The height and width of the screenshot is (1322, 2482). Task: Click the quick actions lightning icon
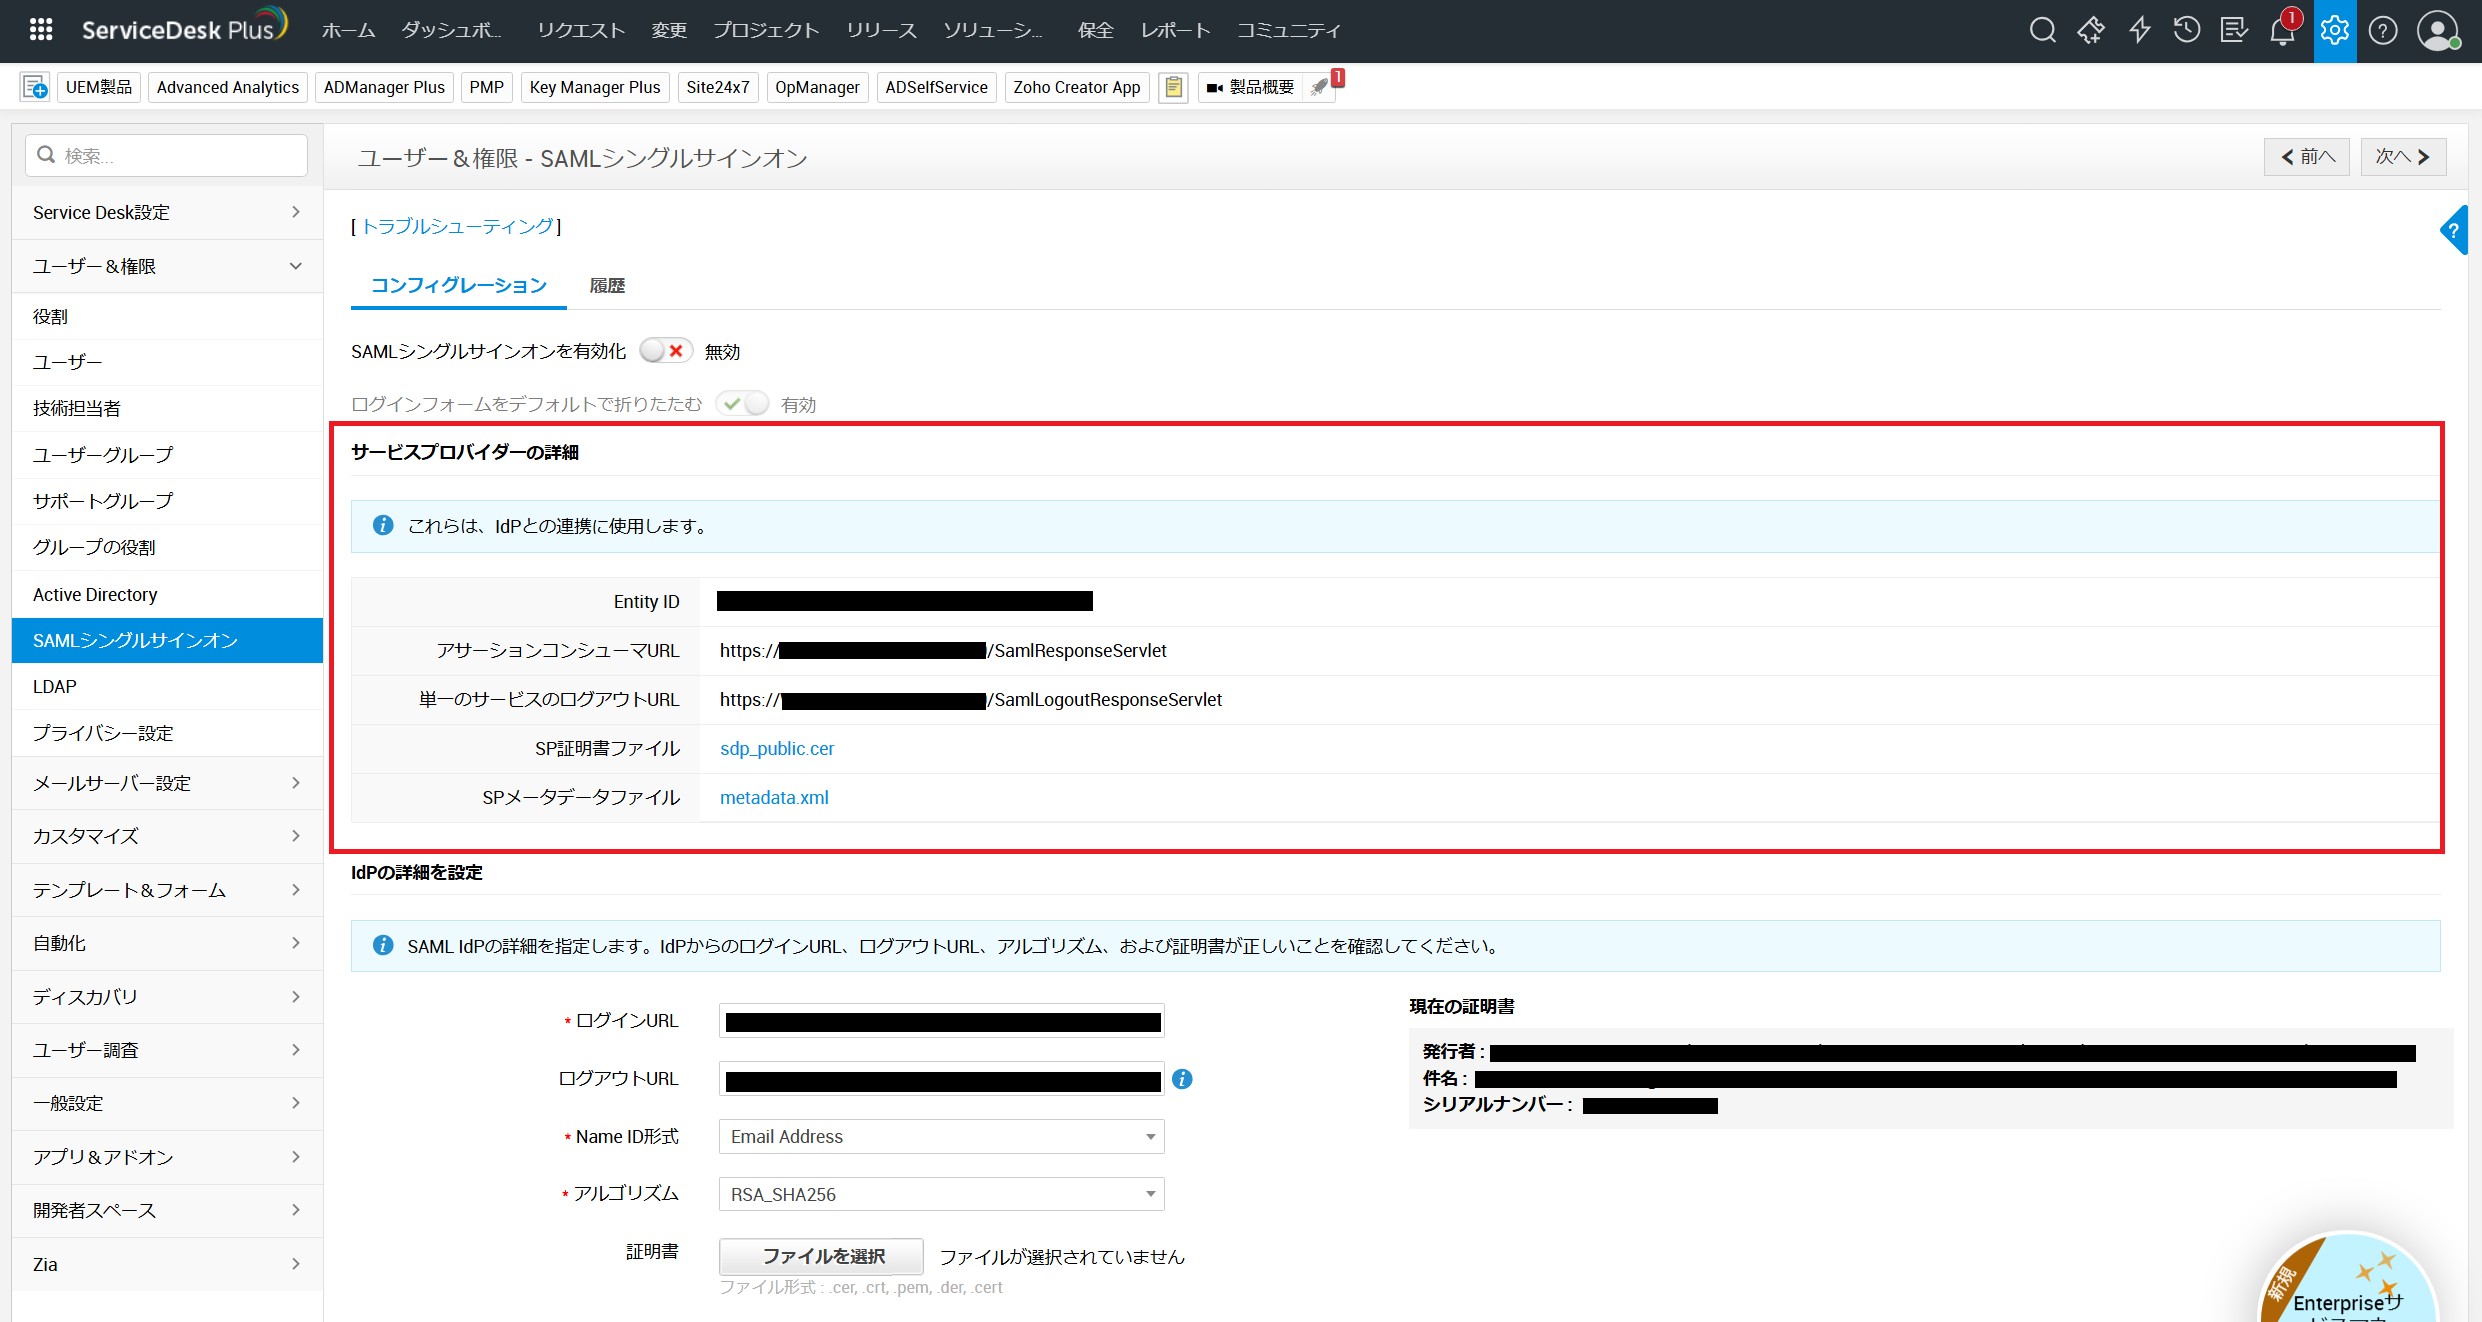click(2139, 30)
